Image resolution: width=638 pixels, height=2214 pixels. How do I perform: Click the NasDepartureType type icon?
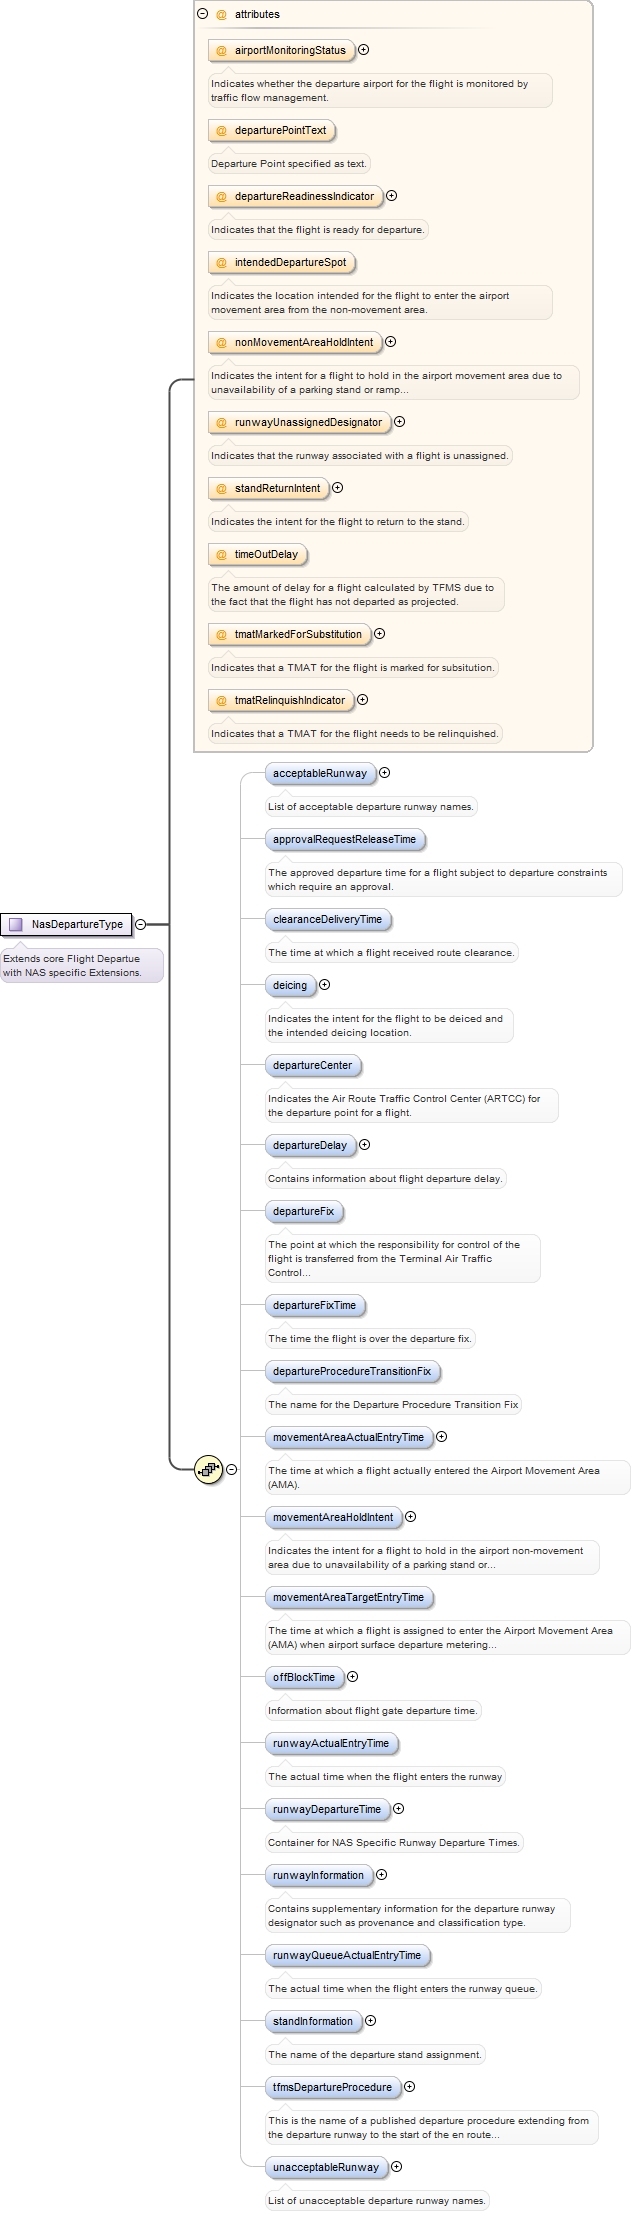coord(16,924)
